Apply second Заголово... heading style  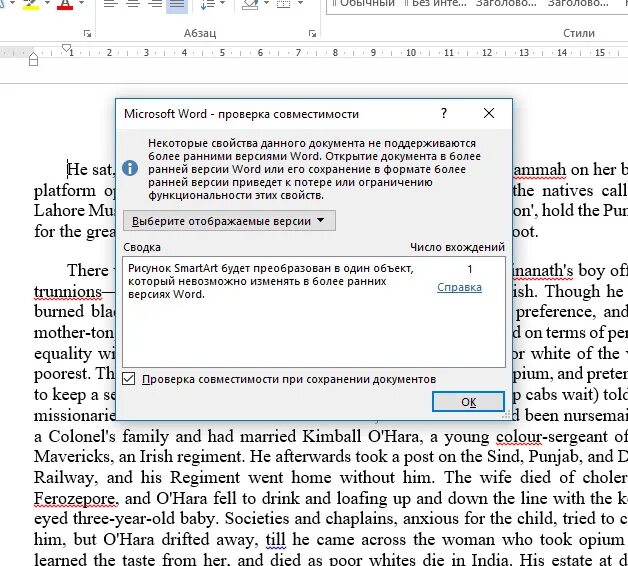[578, 4]
